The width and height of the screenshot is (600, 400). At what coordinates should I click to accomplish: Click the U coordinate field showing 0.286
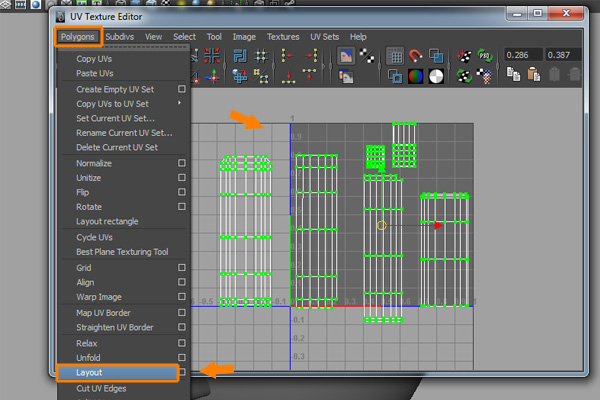coord(523,56)
